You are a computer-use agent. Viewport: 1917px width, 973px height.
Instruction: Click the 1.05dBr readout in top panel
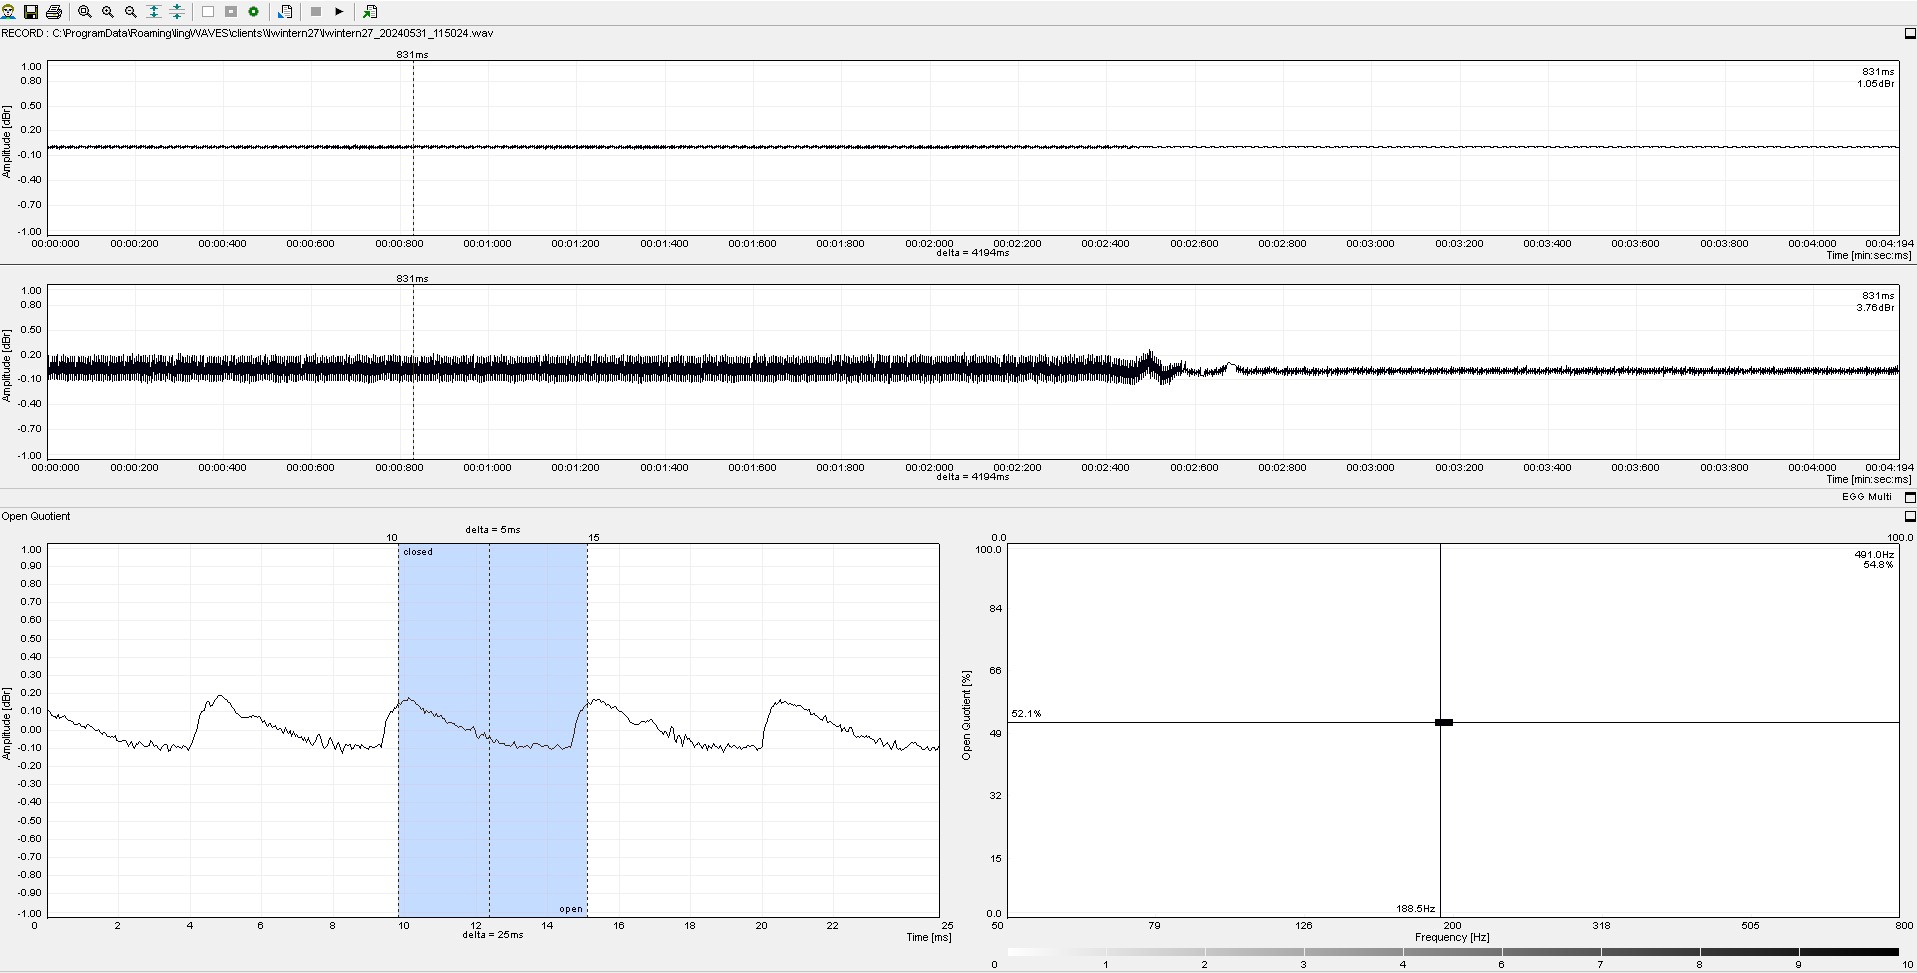(x=1875, y=84)
